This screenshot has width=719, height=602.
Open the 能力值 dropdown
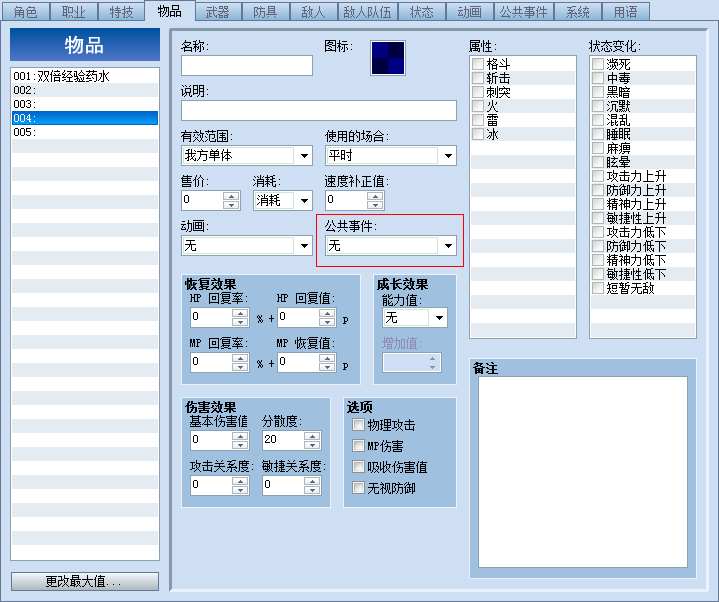click(x=415, y=317)
